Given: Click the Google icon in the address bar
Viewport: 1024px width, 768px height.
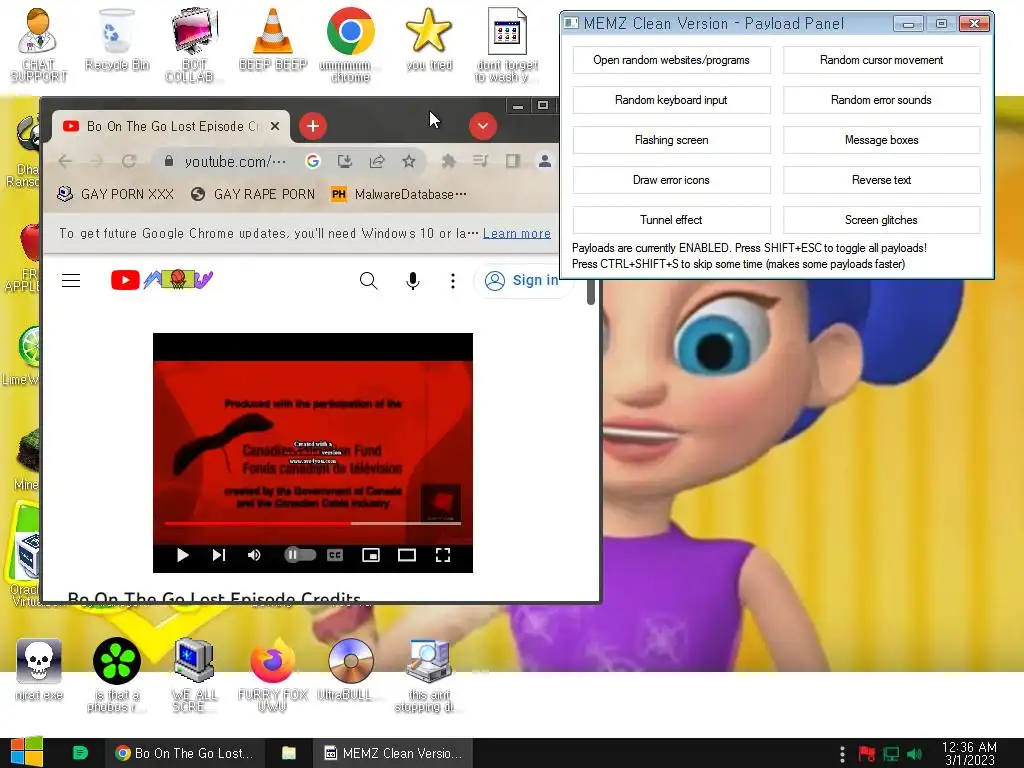Looking at the screenshot, I should click(x=313, y=161).
